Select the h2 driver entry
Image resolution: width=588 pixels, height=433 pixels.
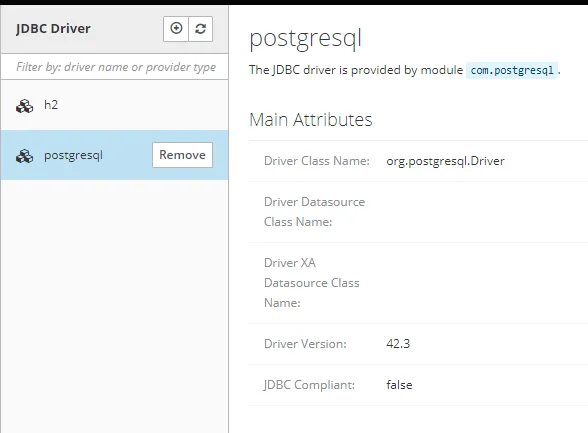coord(114,105)
